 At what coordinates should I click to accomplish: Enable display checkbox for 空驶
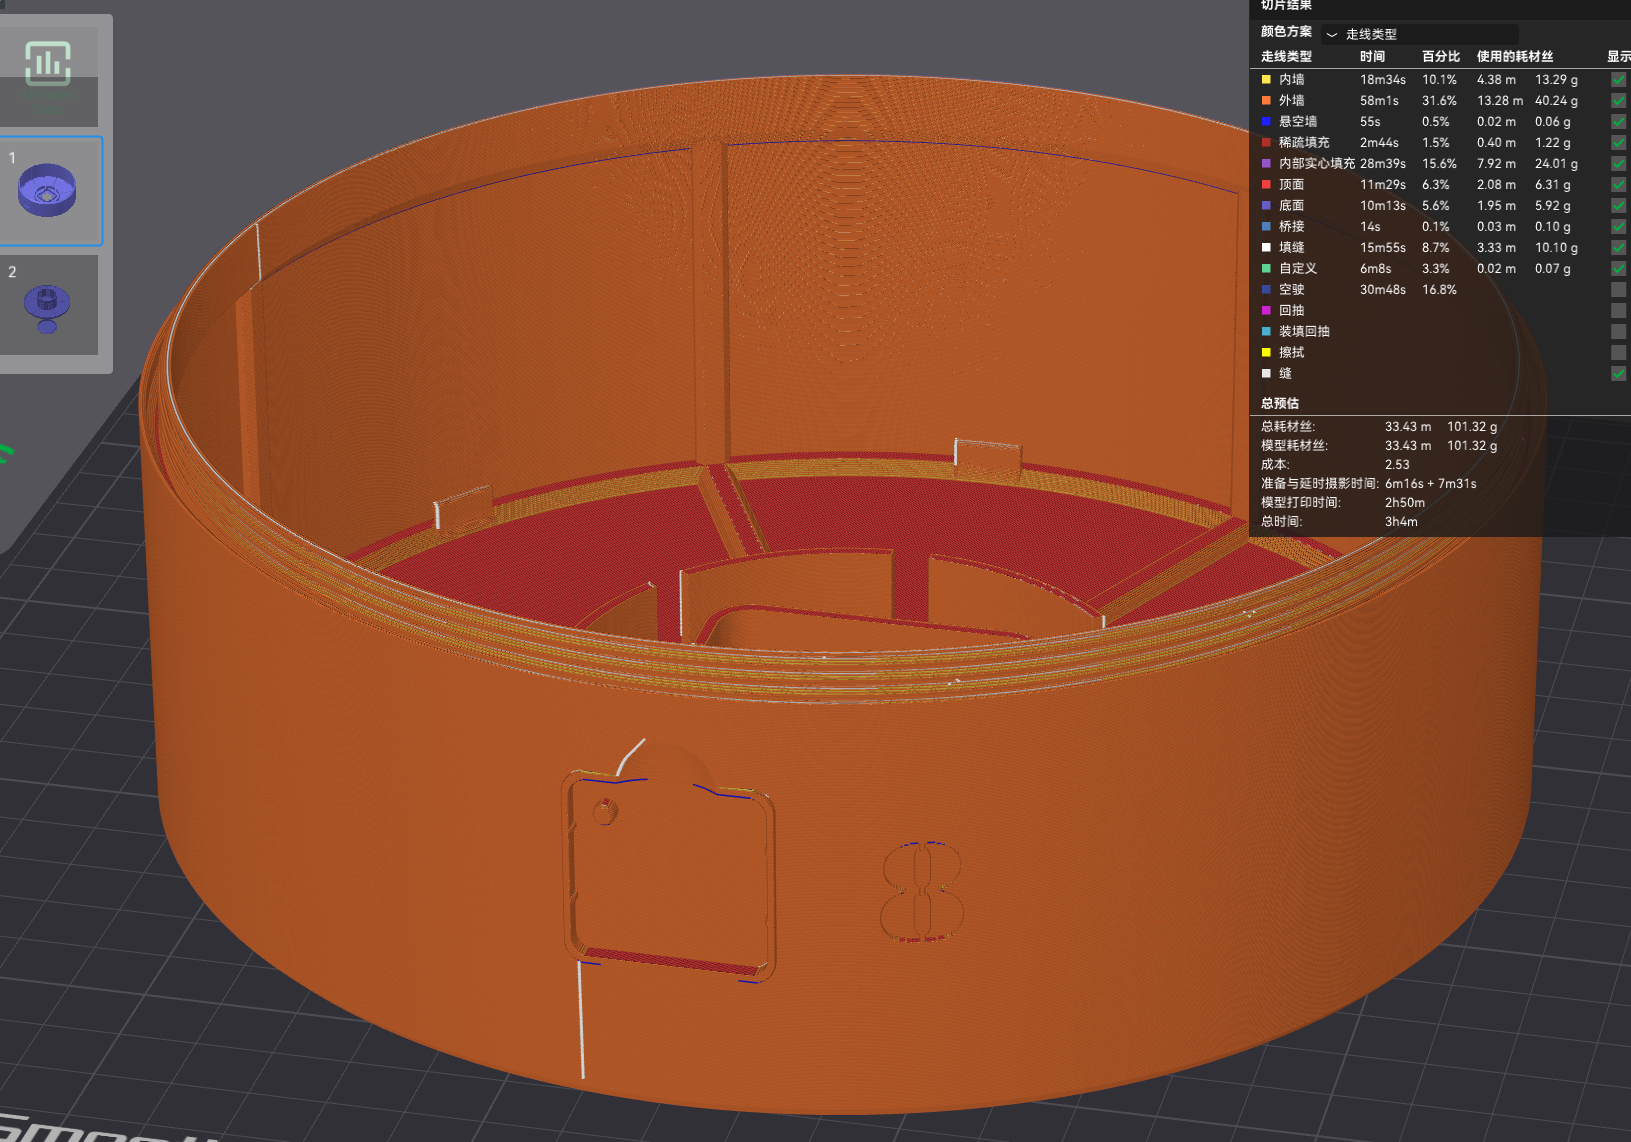1618,289
